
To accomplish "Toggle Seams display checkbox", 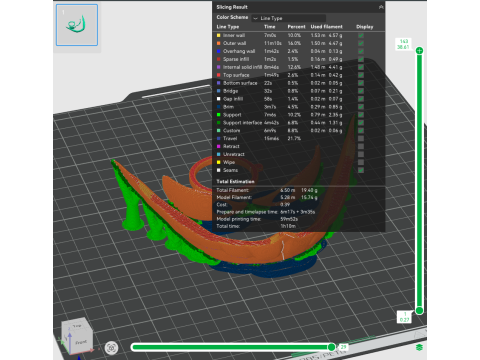I will [361, 170].
